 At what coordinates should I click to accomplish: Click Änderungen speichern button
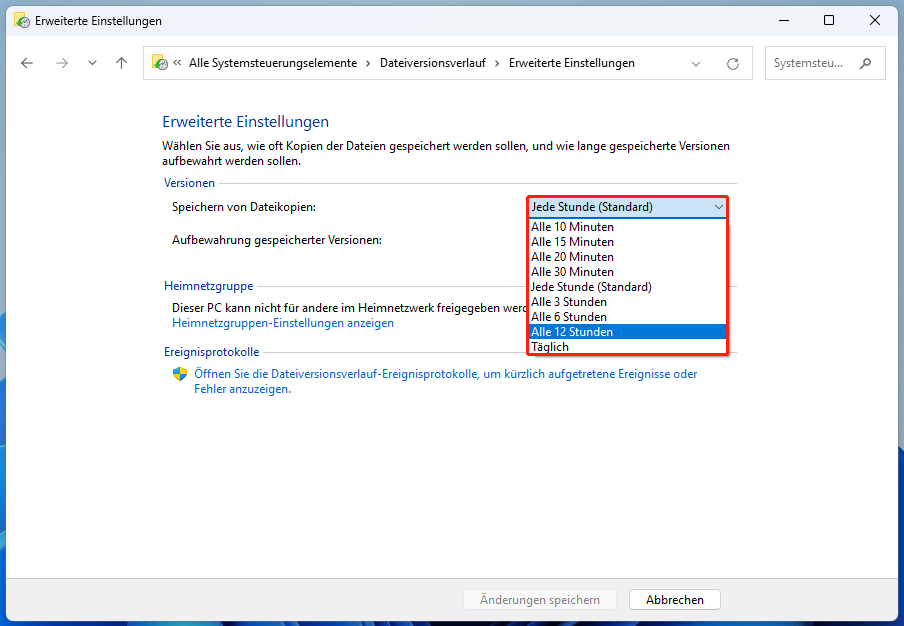(540, 599)
